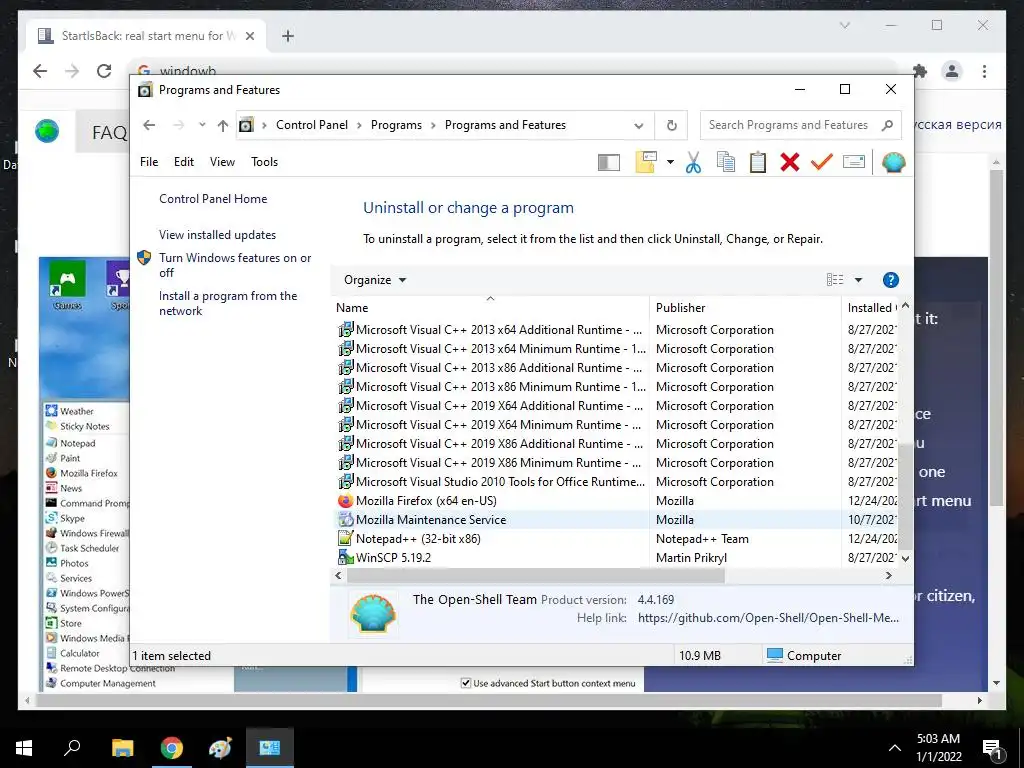Open a new Chrome tab

[287, 36]
